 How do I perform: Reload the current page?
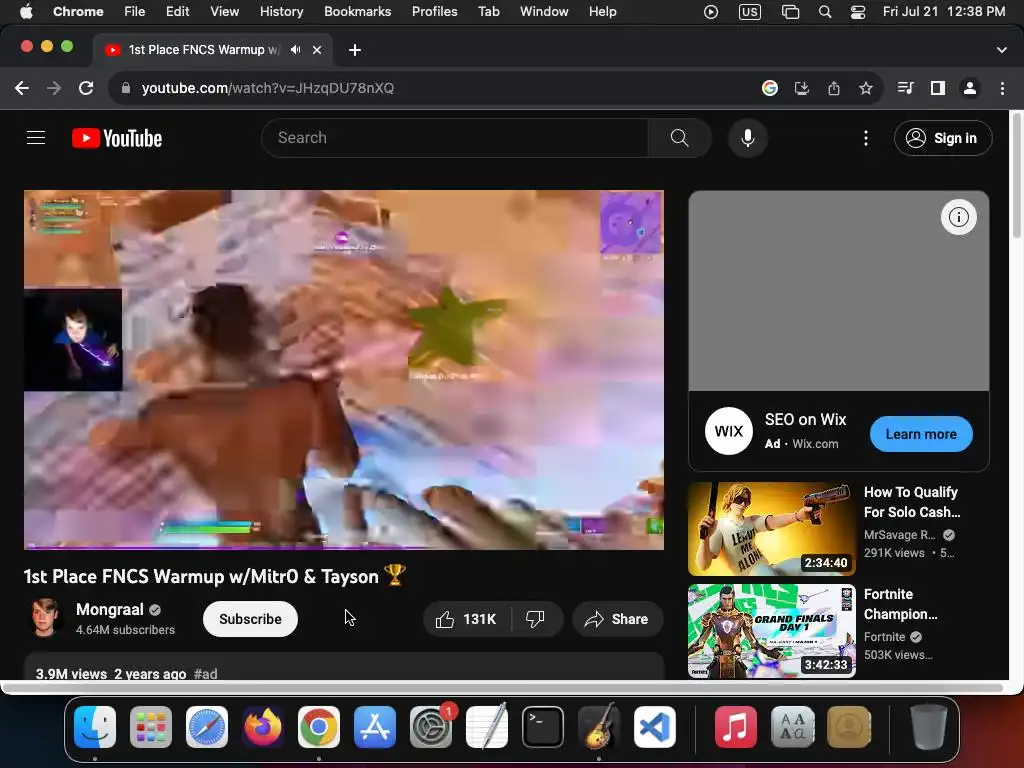(x=86, y=88)
